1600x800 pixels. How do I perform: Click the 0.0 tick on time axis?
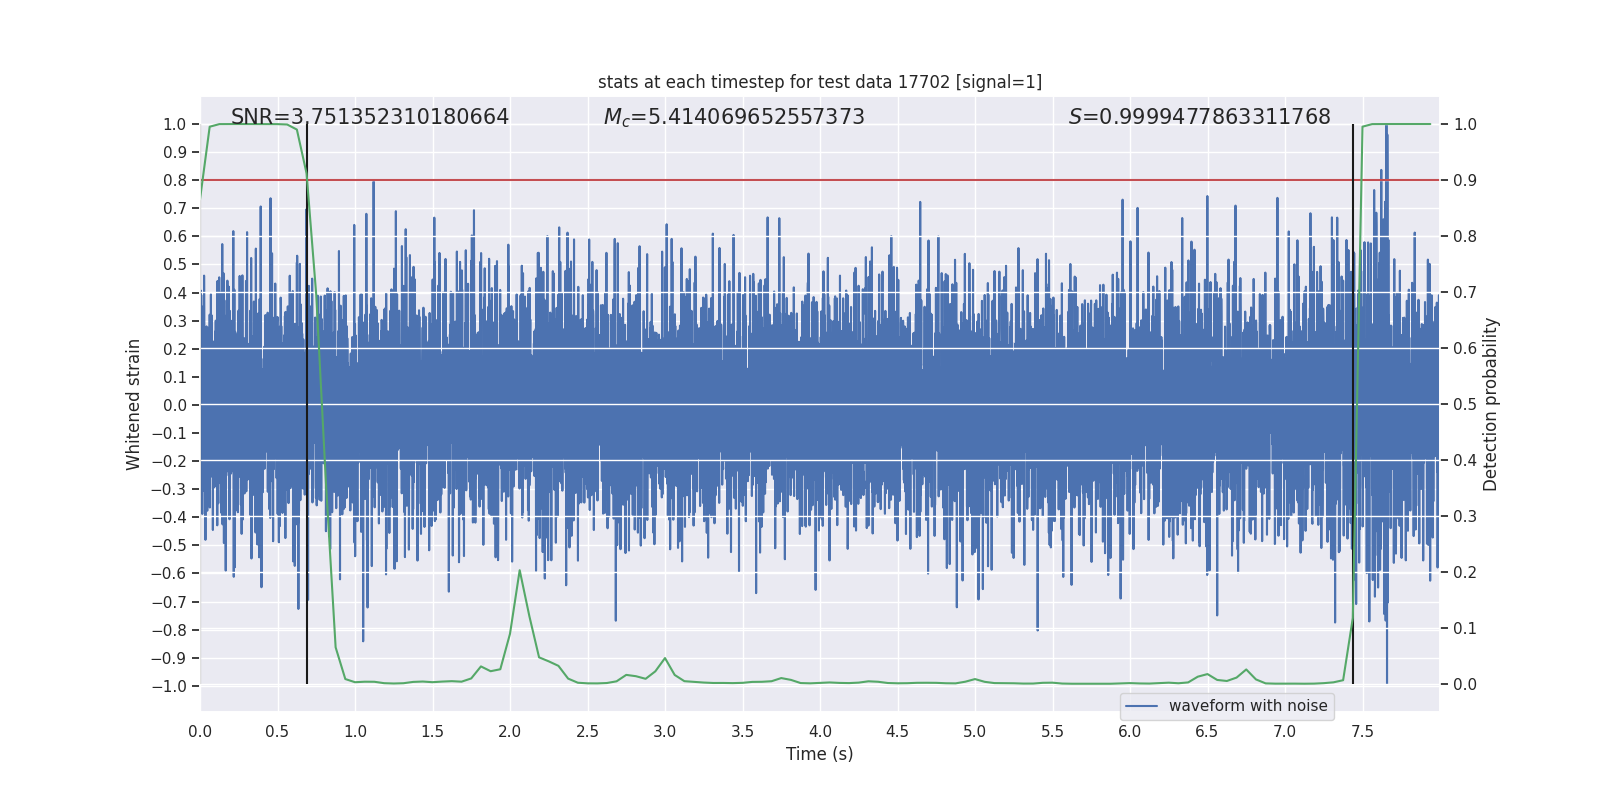pyautogui.click(x=200, y=731)
